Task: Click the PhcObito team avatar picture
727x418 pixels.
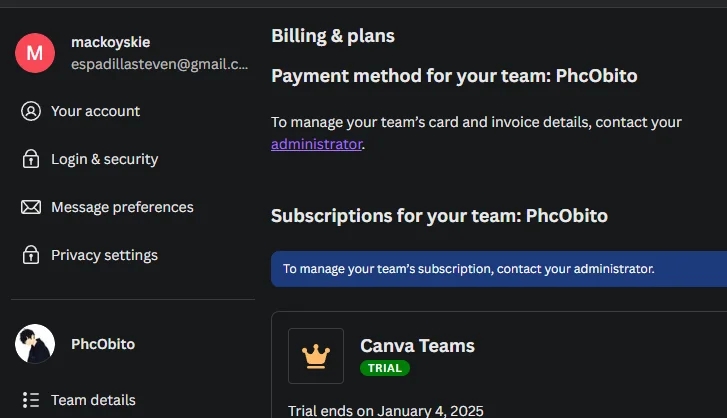Action: 35,344
